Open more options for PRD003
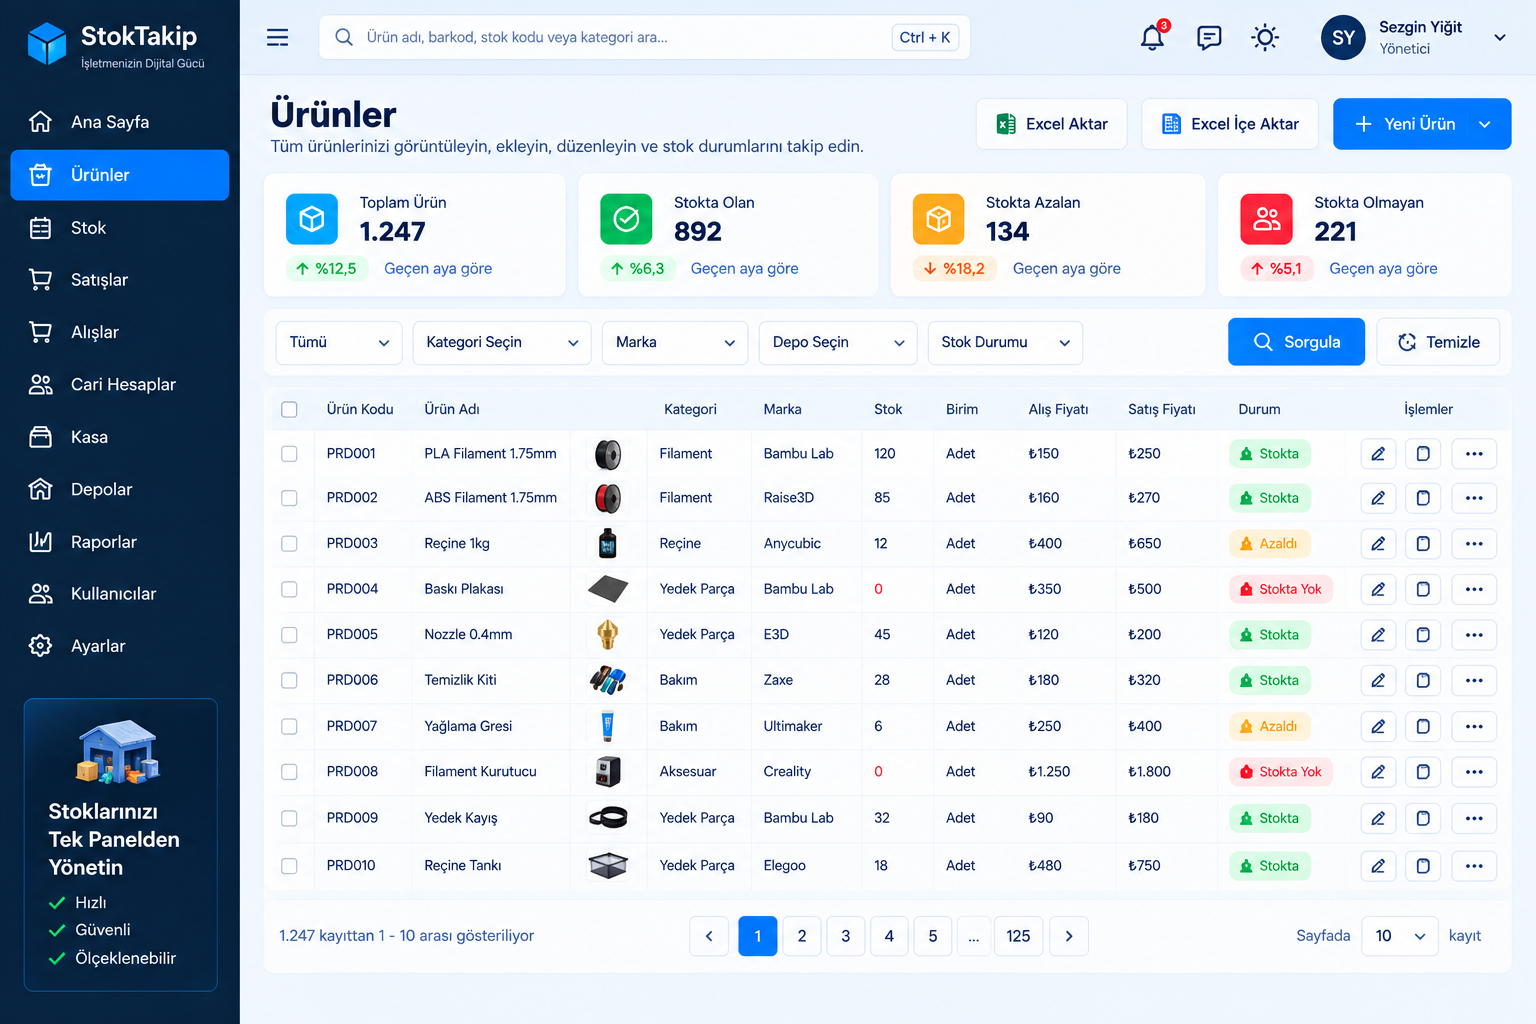 pos(1474,544)
